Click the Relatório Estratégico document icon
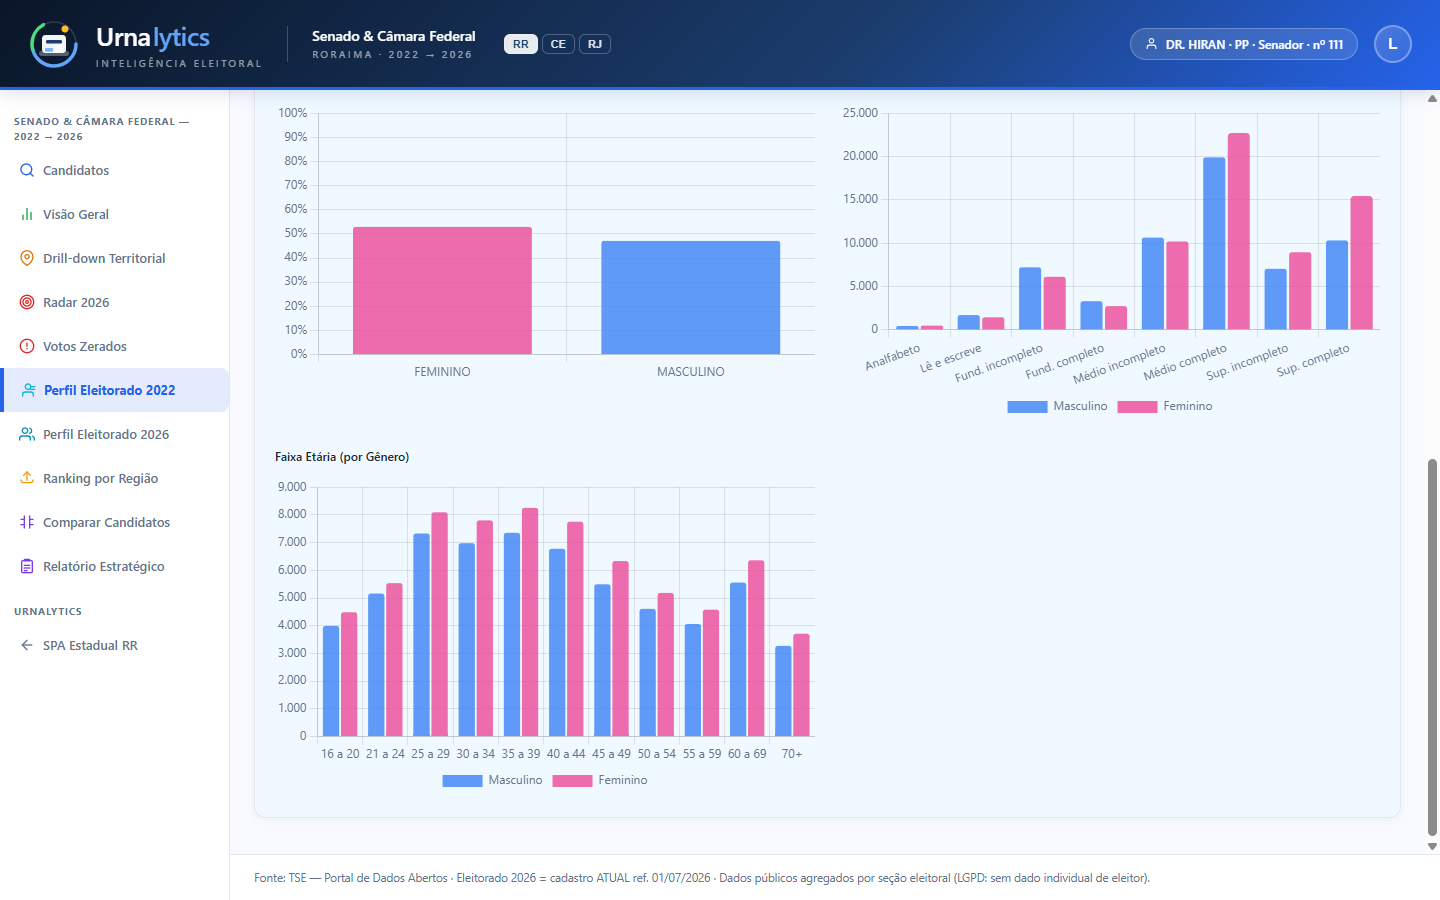1440x900 pixels. tap(27, 566)
